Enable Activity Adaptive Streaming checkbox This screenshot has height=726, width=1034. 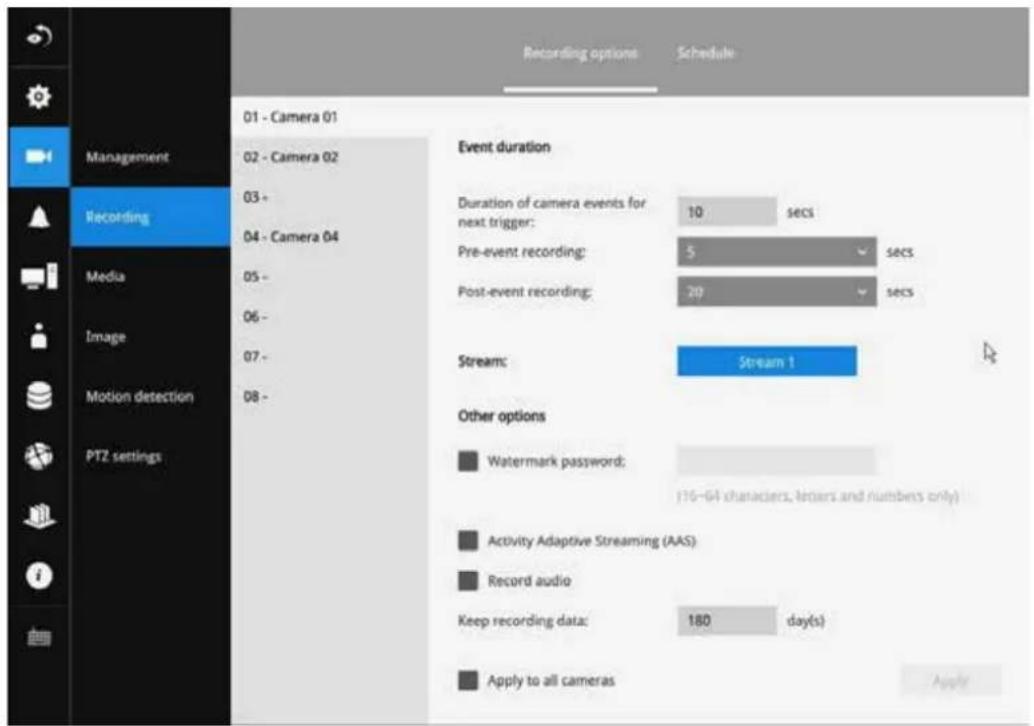[468, 541]
